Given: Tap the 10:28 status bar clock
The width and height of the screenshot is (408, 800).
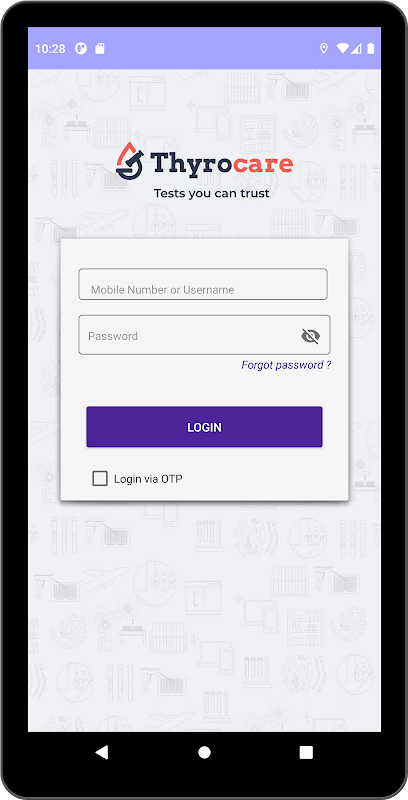Looking at the screenshot, I should pyautogui.click(x=50, y=49).
